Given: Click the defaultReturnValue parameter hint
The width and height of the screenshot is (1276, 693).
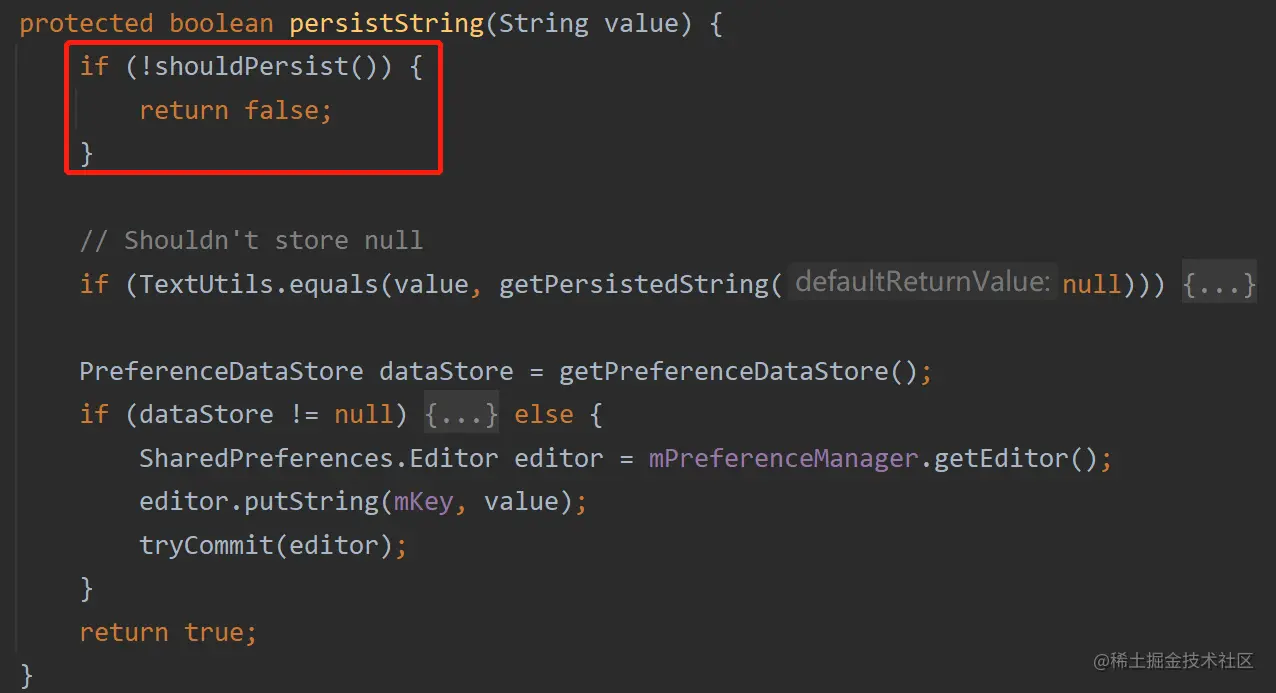Looking at the screenshot, I should click(922, 283).
